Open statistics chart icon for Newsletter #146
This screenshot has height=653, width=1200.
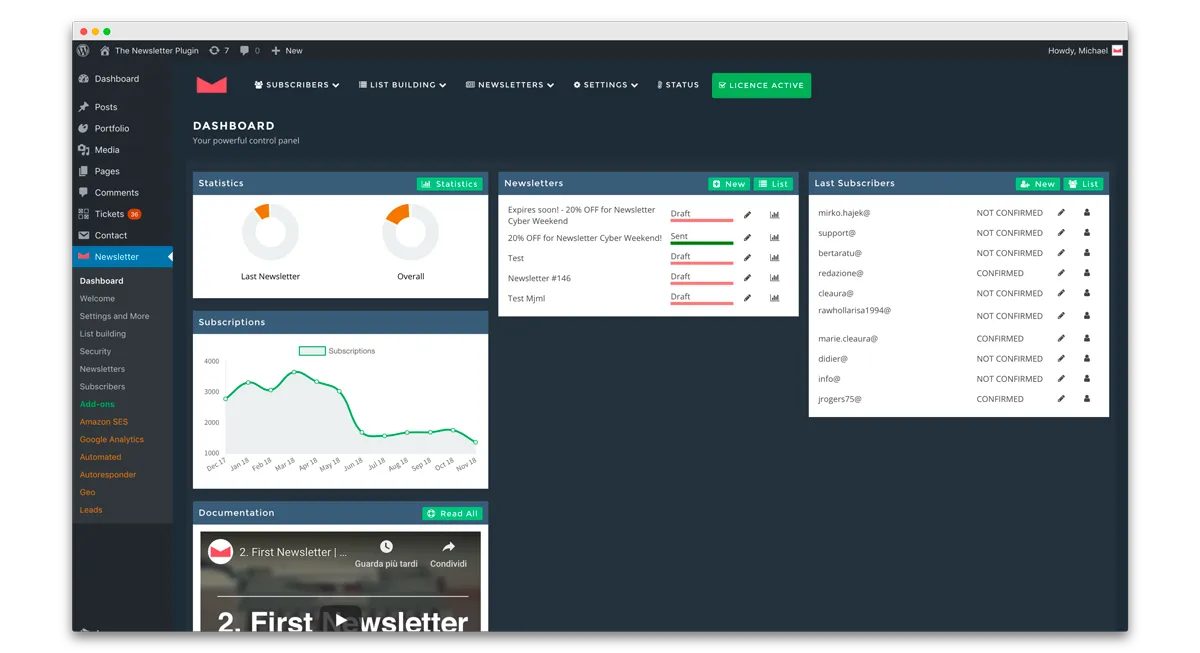pos(774,278)
